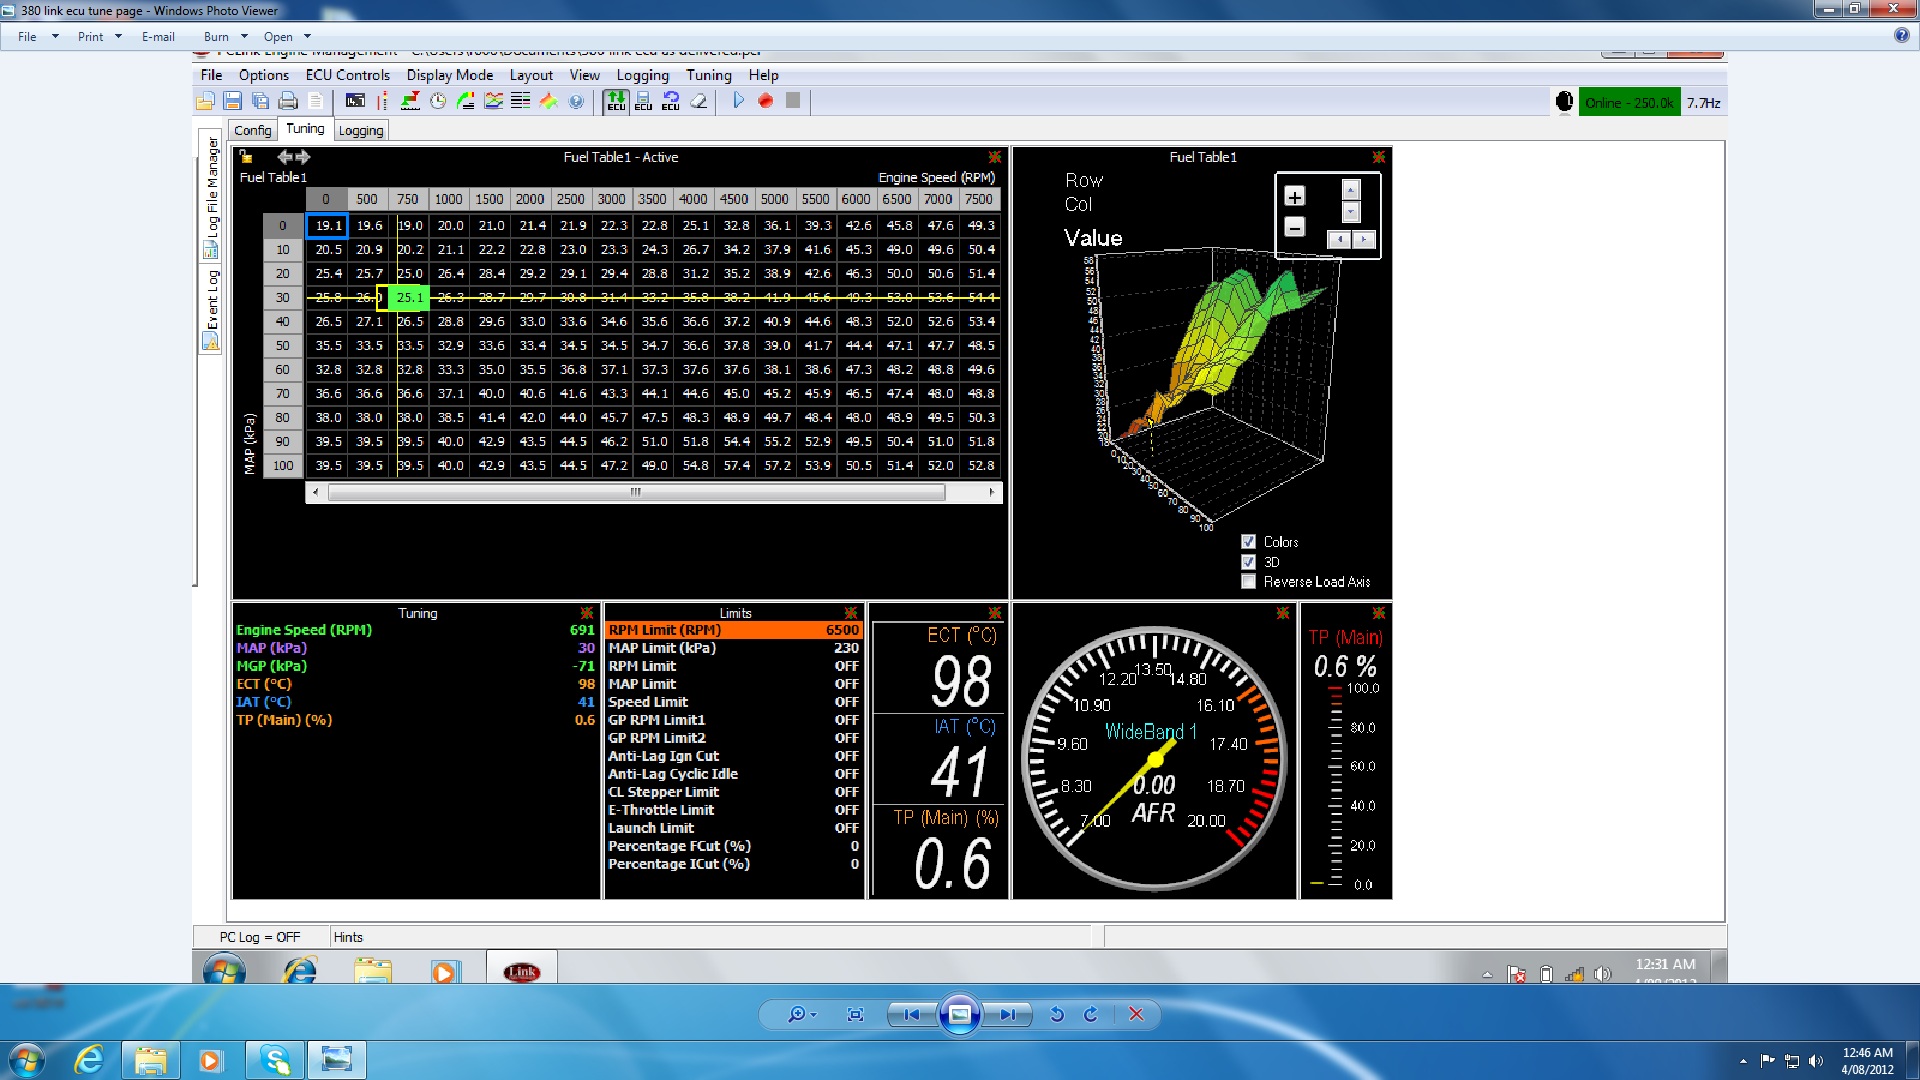Click the ECU connect arrows icon
1920x1080 pixels.
pyautogui.click(x=616, y=101)
